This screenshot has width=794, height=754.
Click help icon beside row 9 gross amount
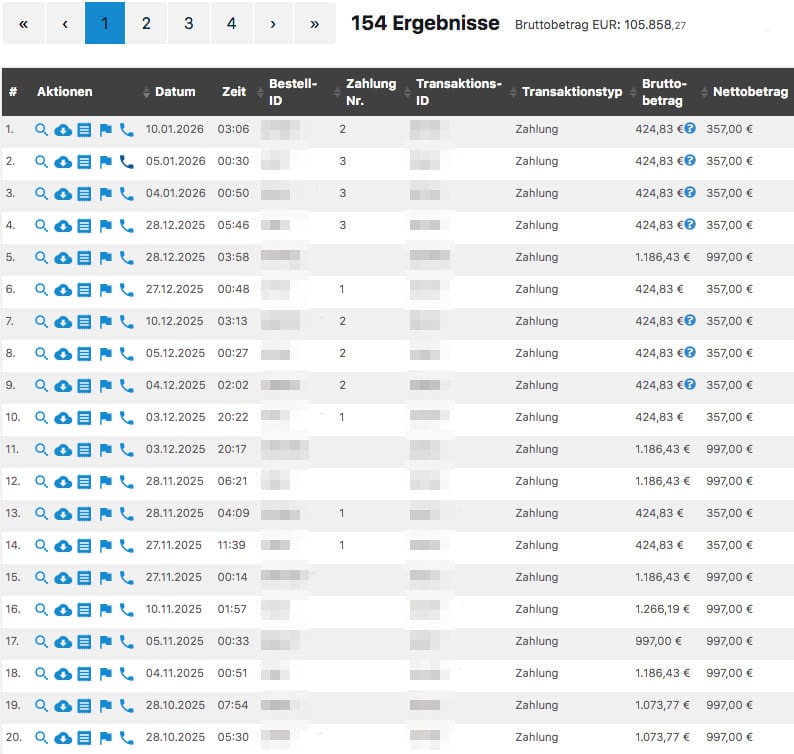(689, 385)
